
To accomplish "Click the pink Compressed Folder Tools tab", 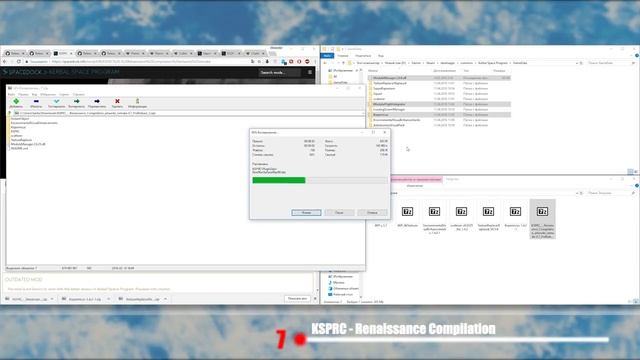I will (416, 179).
